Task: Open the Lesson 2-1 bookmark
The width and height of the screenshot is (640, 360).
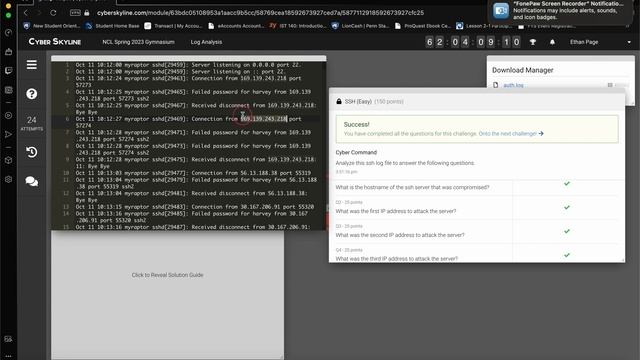Action: (484, 26)
